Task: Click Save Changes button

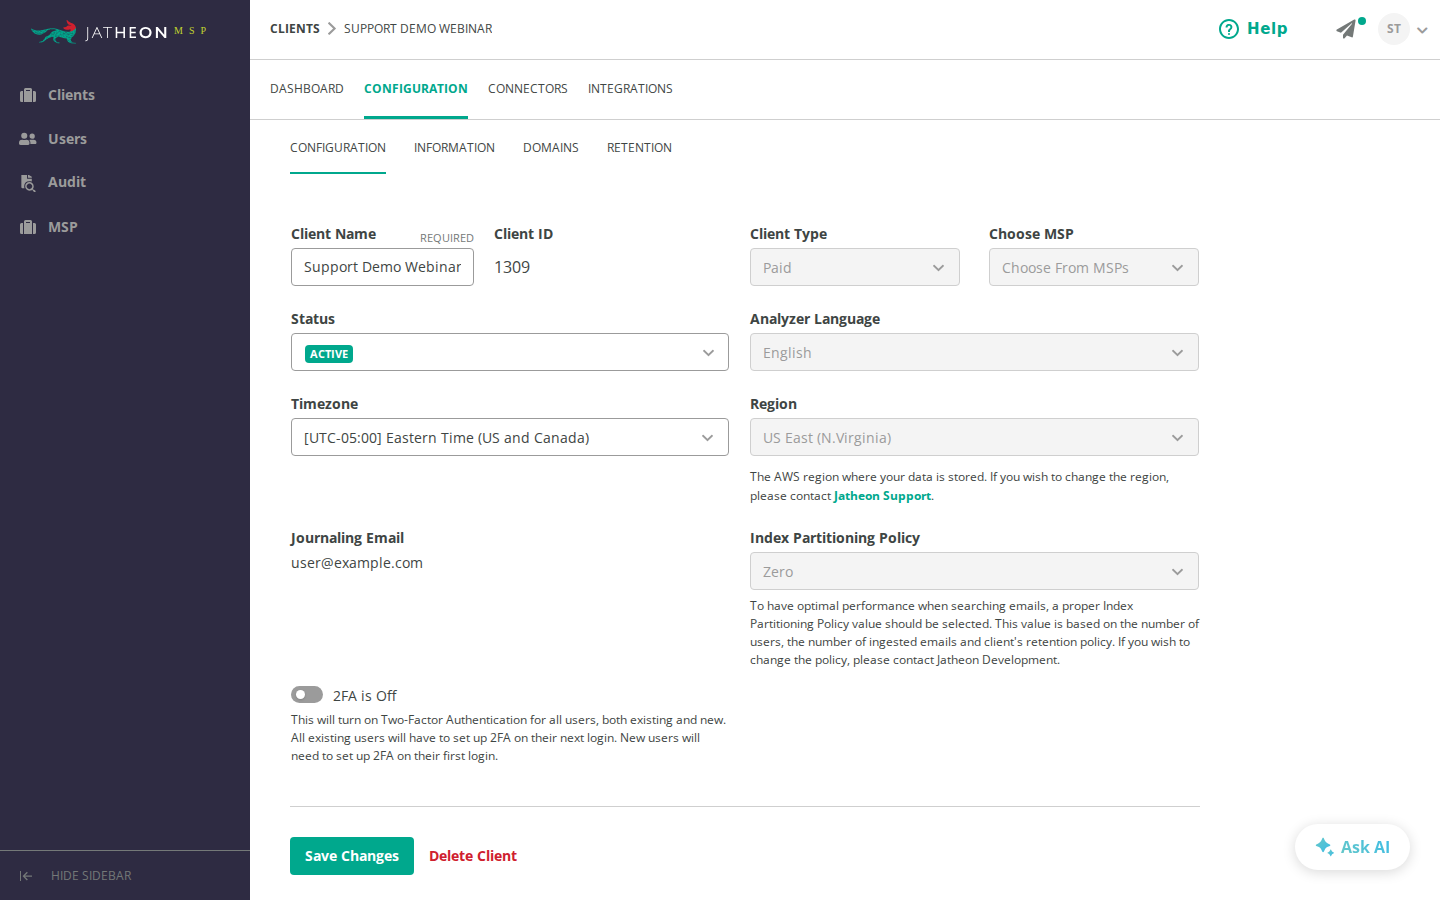Action: click(352, 856)
